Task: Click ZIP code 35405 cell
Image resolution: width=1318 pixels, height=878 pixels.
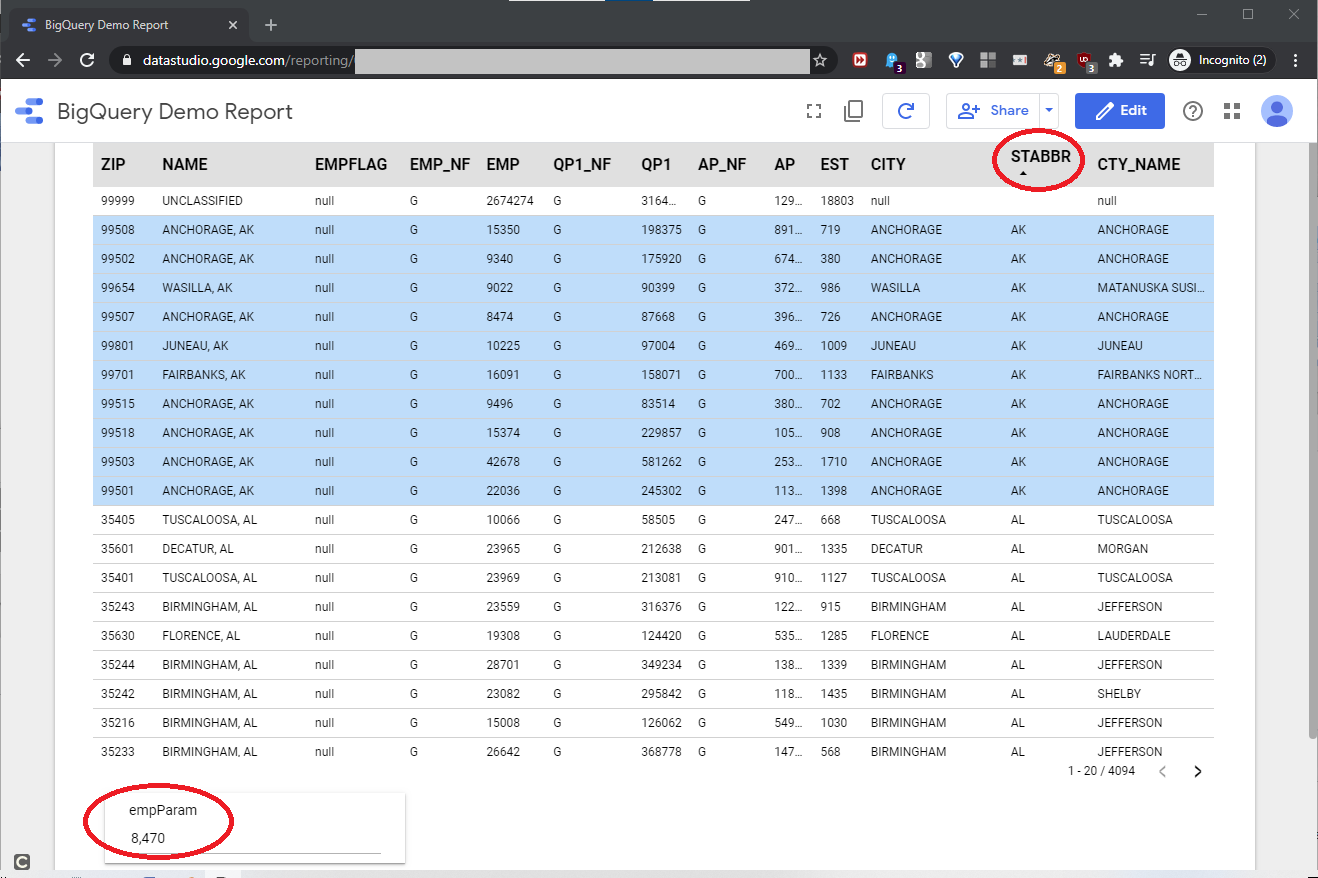Action: (116, 520)
